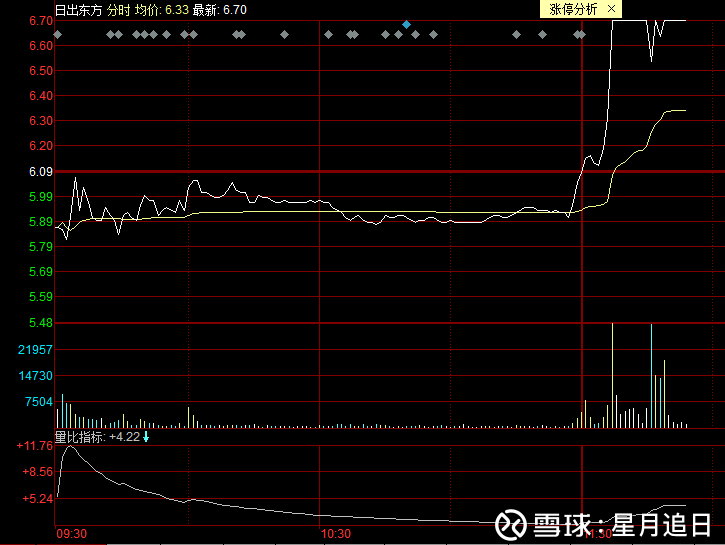Click the 分时 chart mode label
The width and height of the screenshot is (725, 545).
118,10
